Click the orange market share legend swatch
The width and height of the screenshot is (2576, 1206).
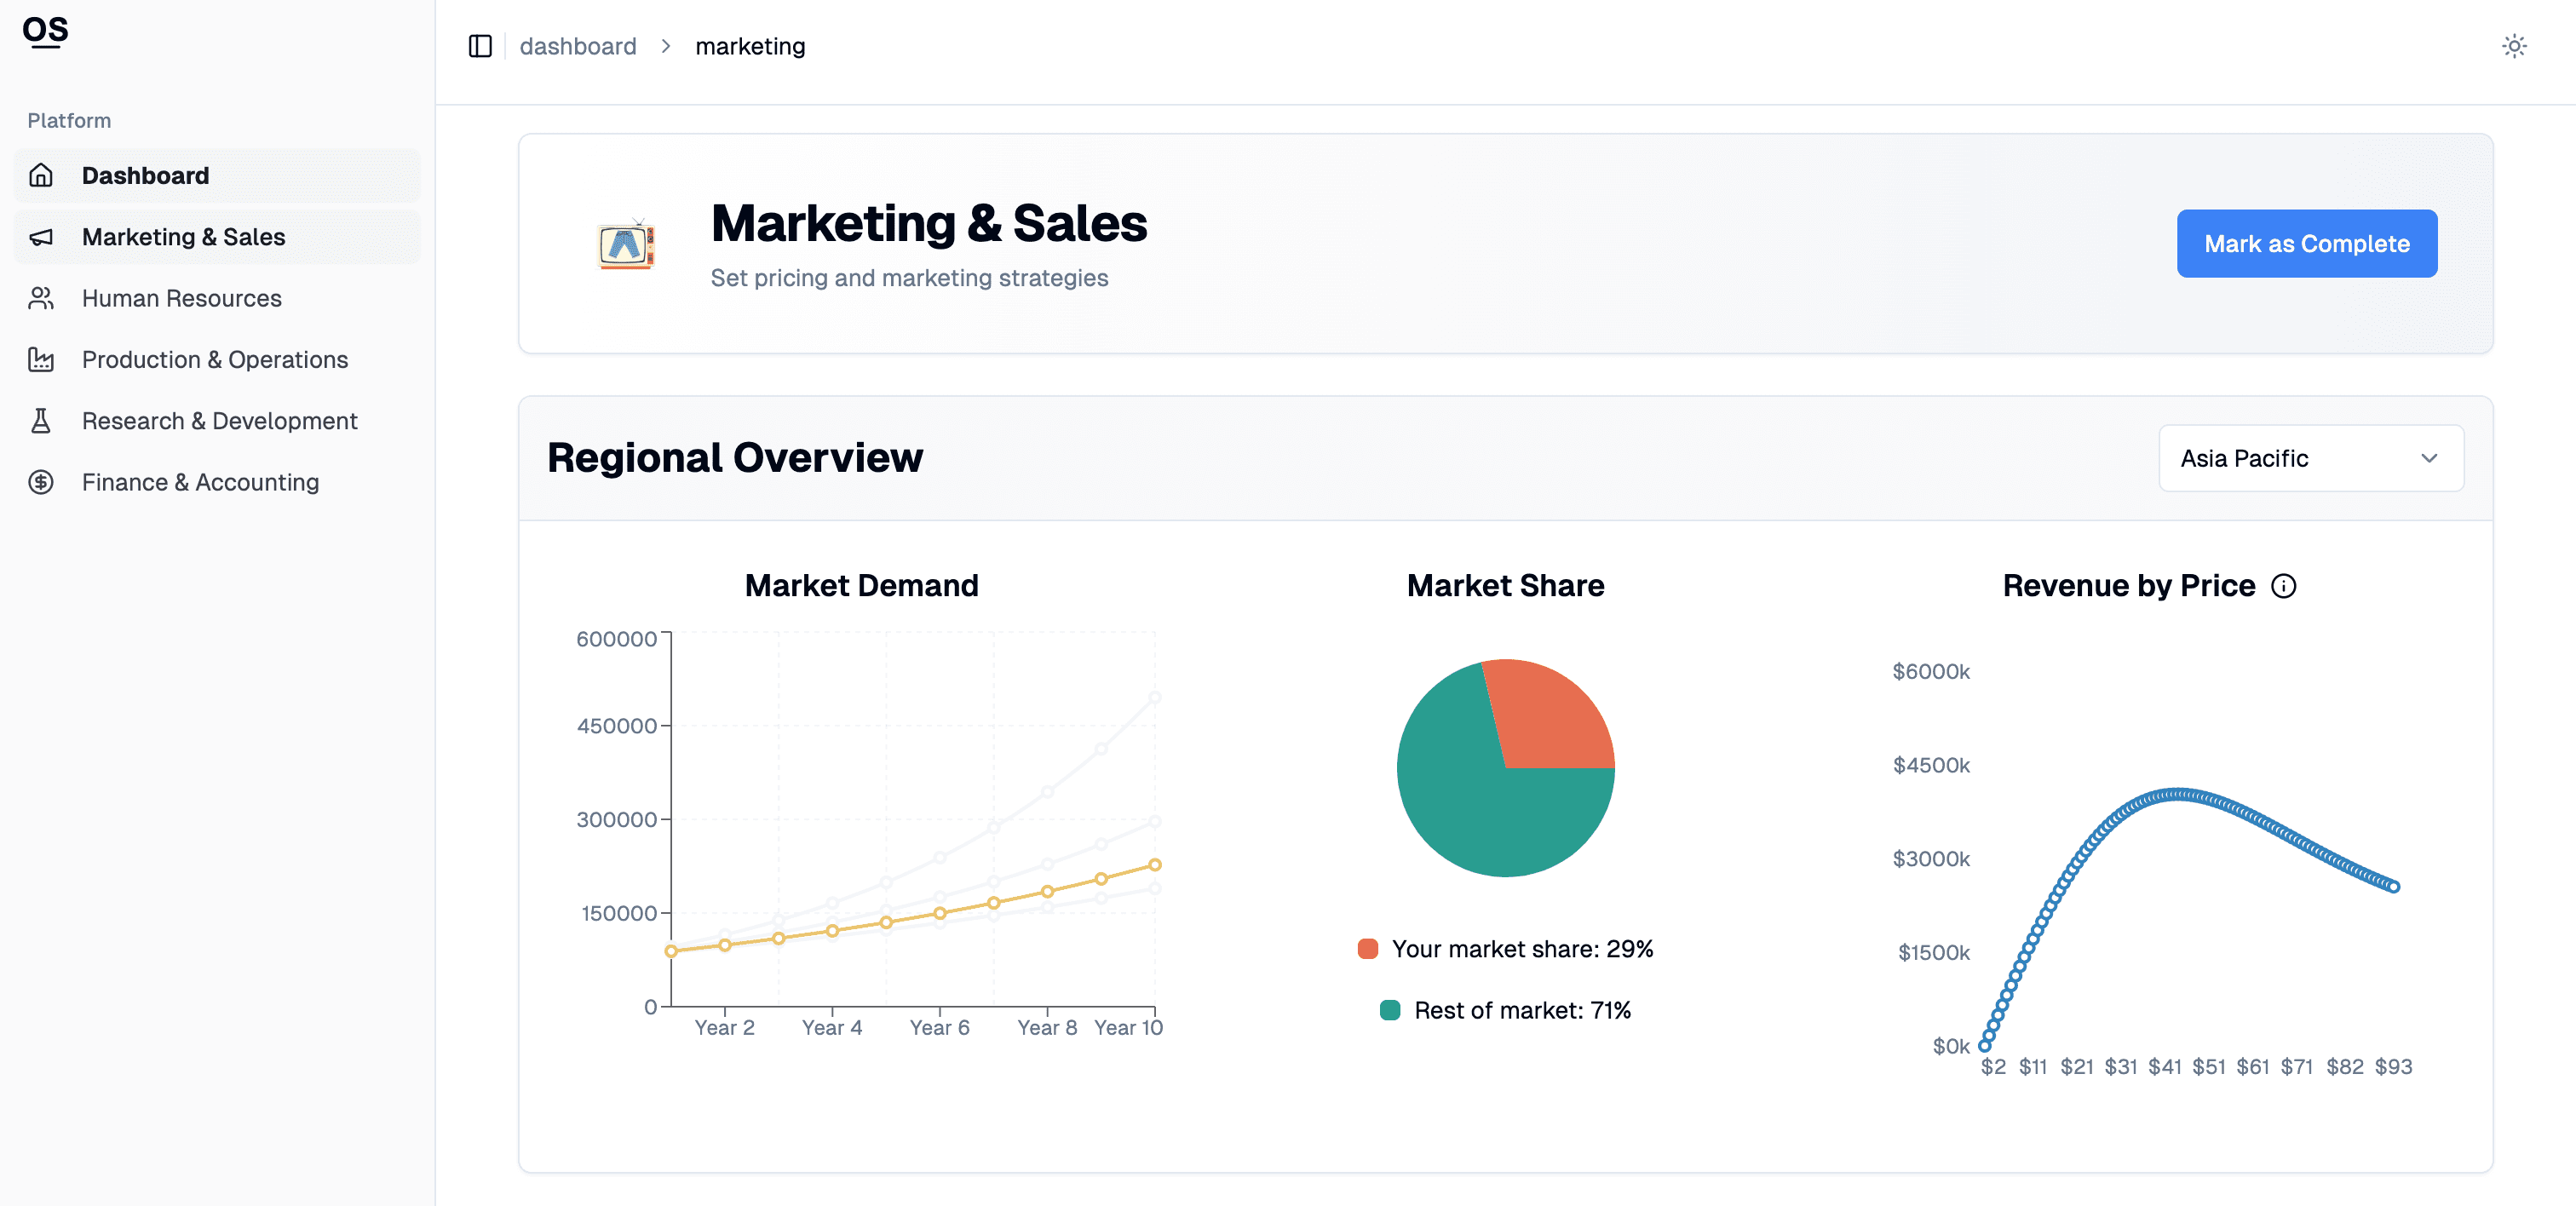pos(1367,948)
